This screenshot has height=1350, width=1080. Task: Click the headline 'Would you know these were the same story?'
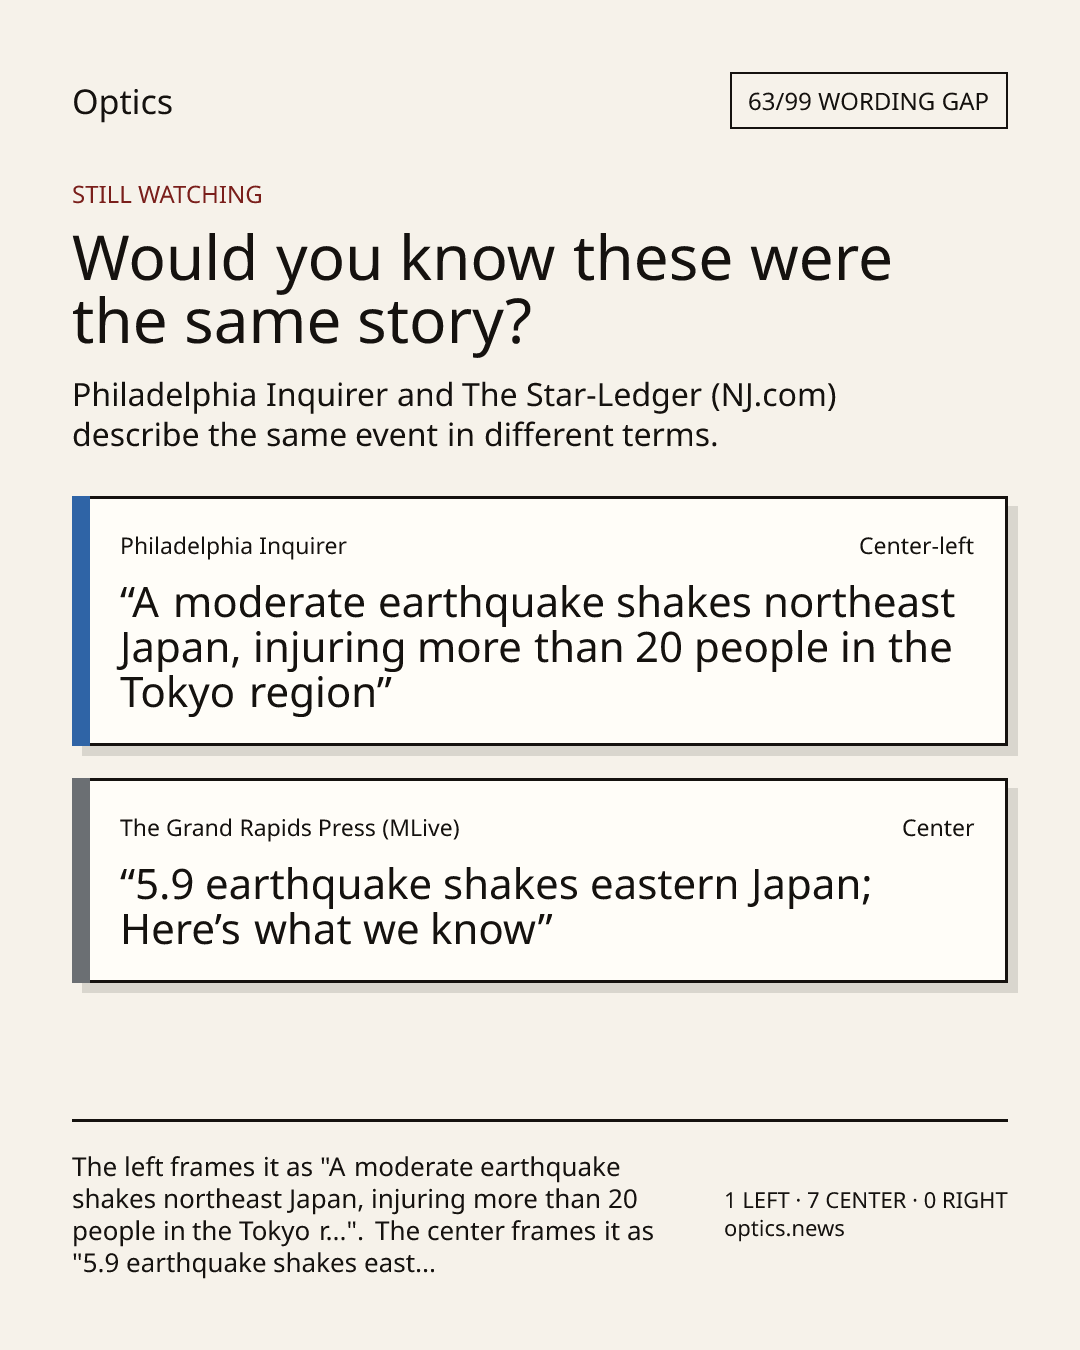482,290
